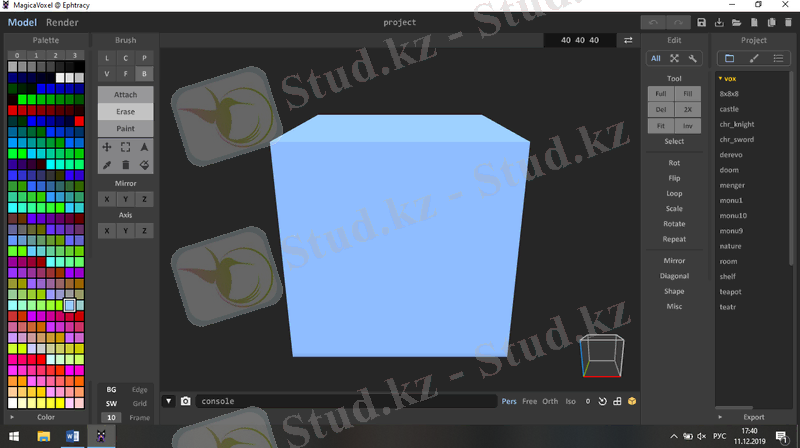Select the Attach brush mode
Screen dimensions: 800x448
126,94
